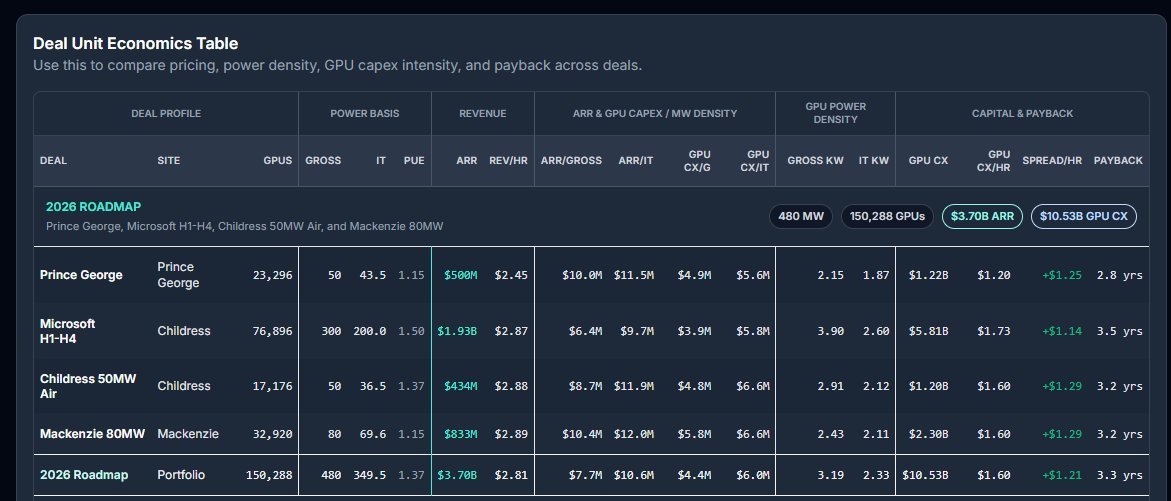1171x501 pixels.
Task: Click the ARR/IT column header
Action: click(636, 161)
